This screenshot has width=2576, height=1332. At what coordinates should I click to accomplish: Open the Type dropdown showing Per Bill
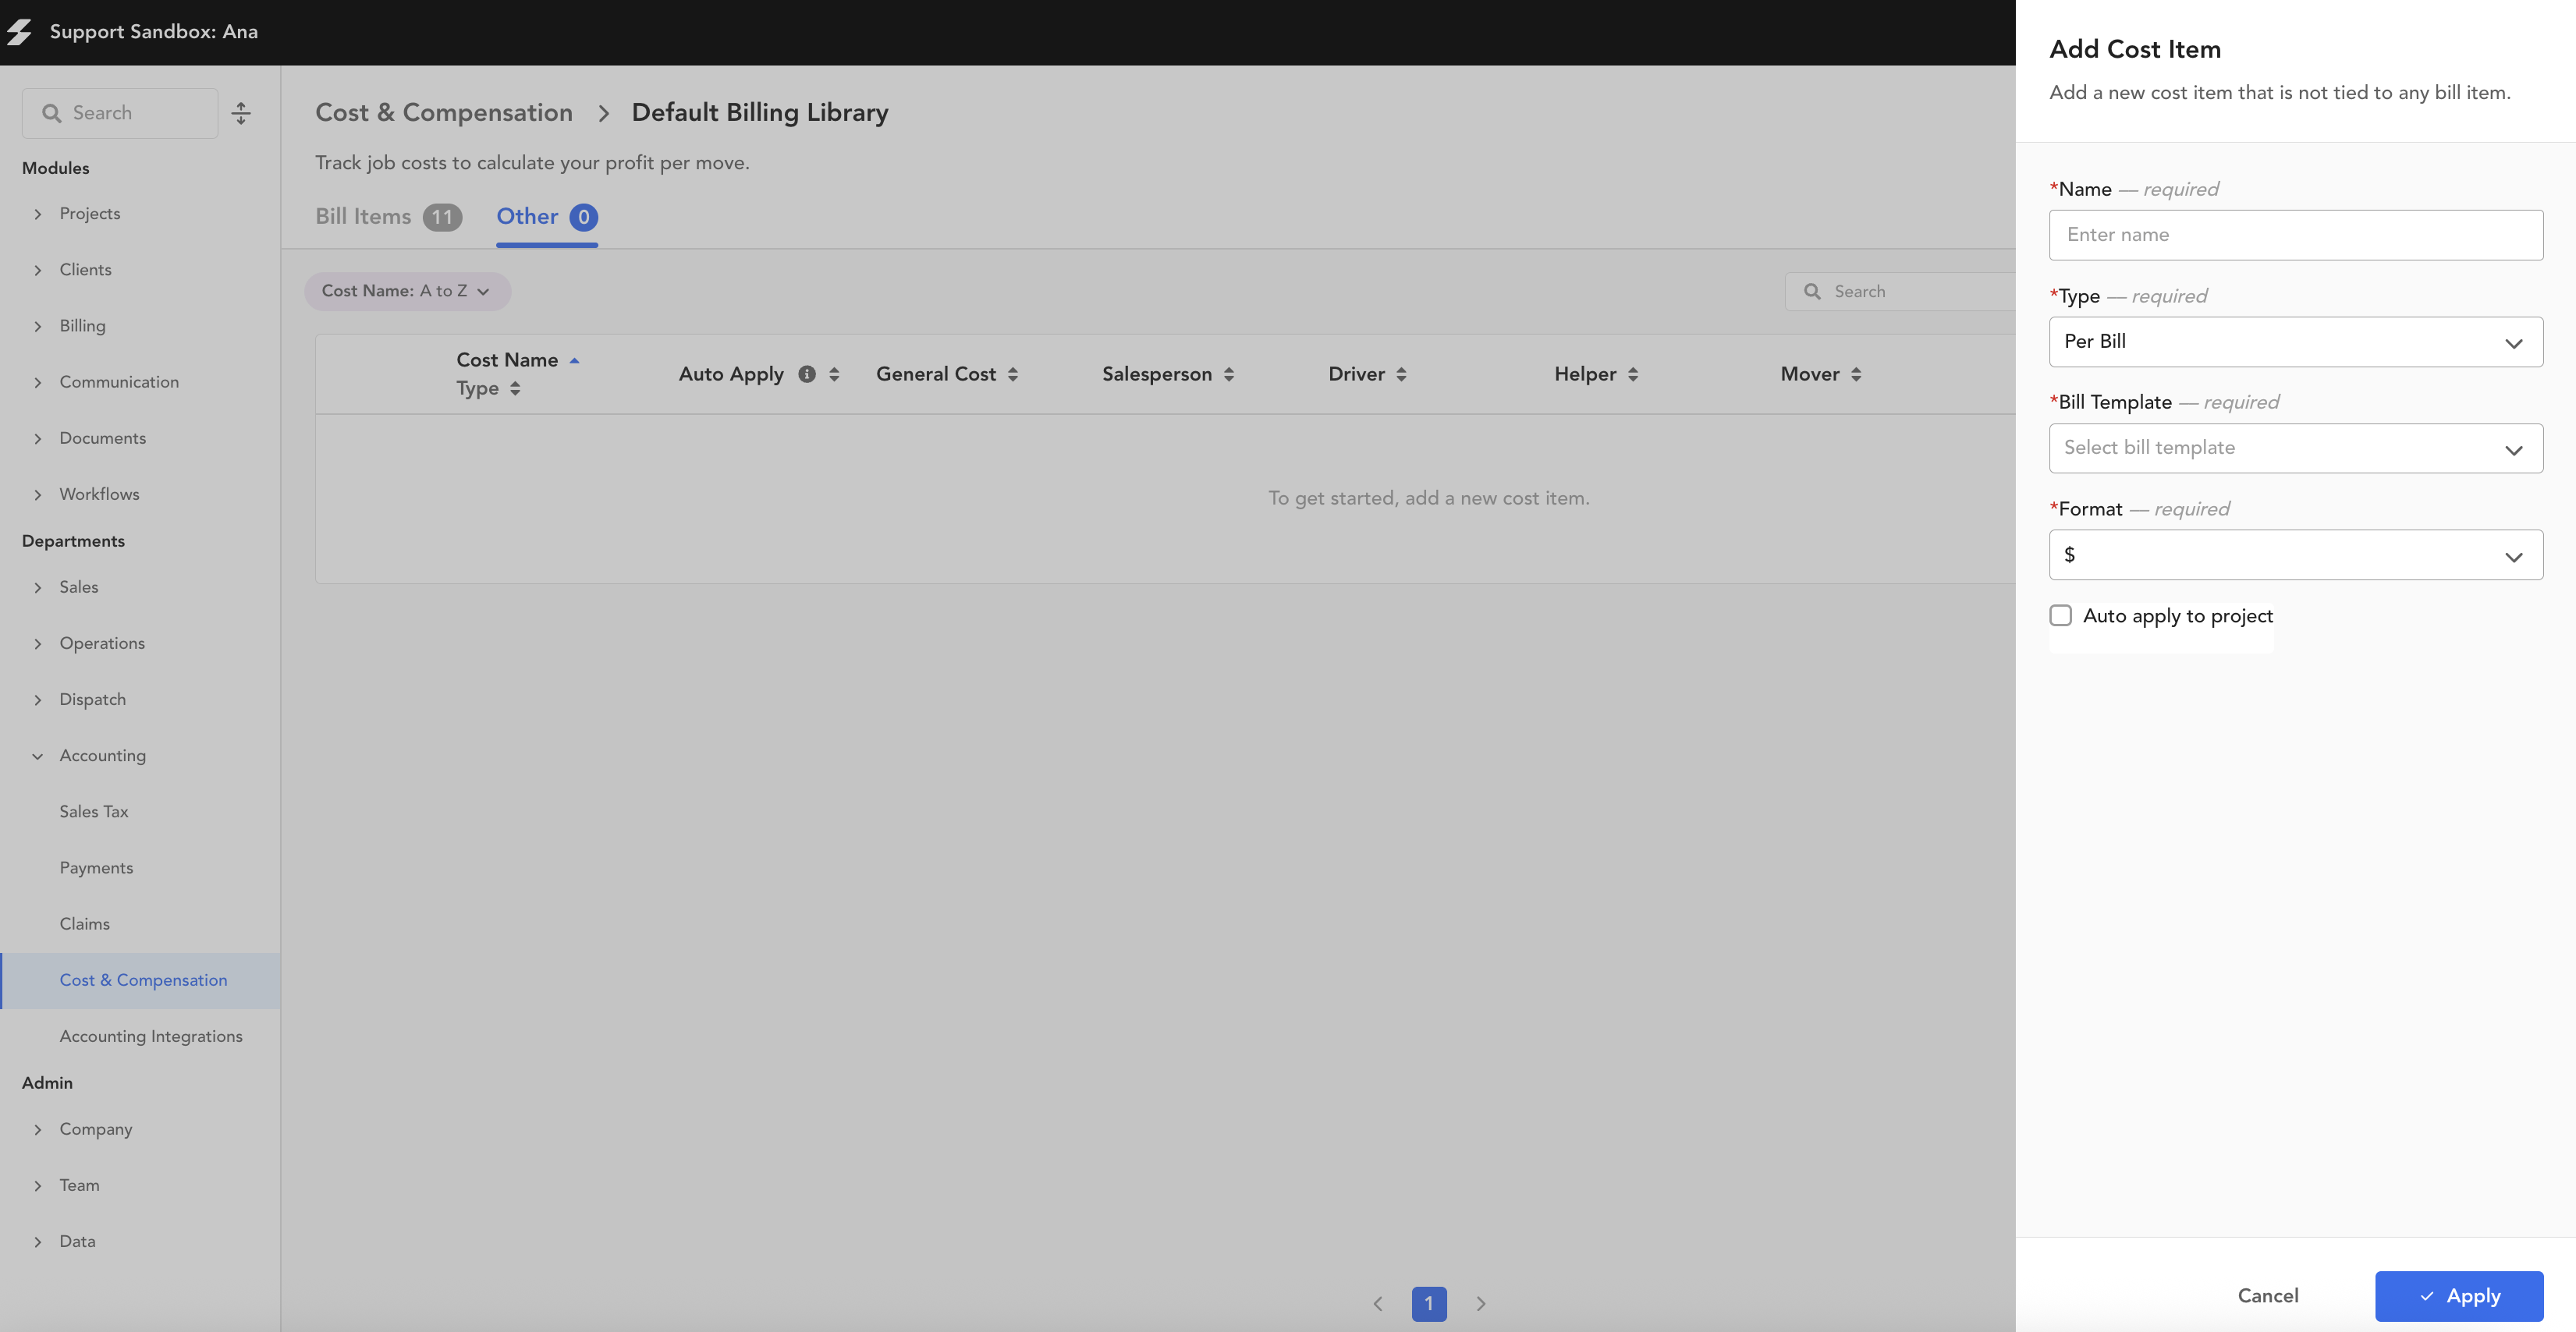[x=2295, y=342]
